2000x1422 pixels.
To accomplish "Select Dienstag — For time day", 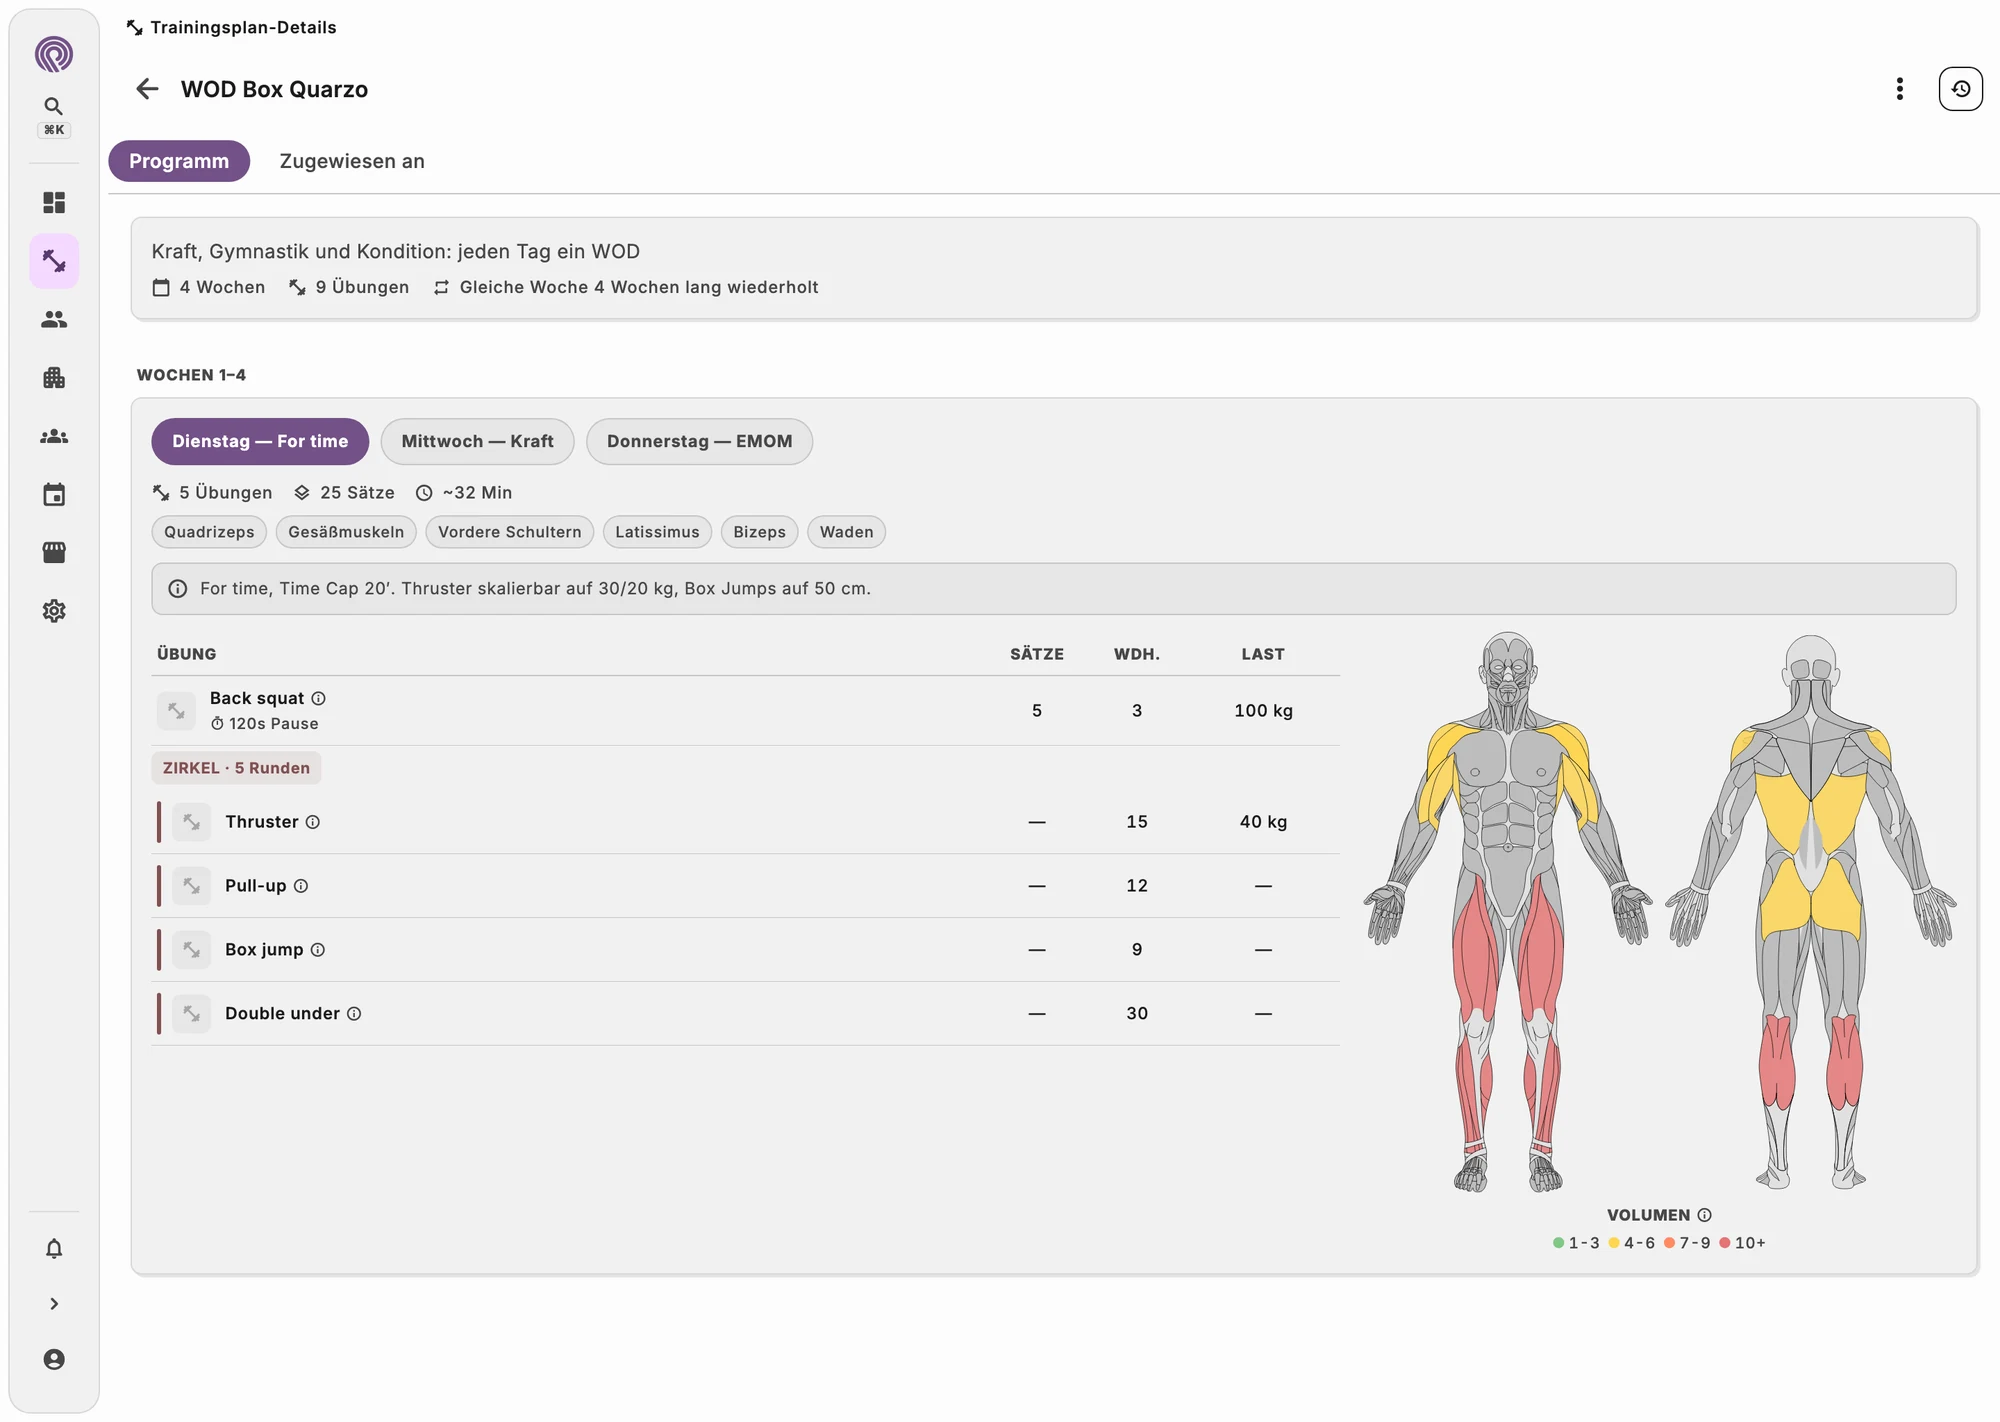I will 260,441.
